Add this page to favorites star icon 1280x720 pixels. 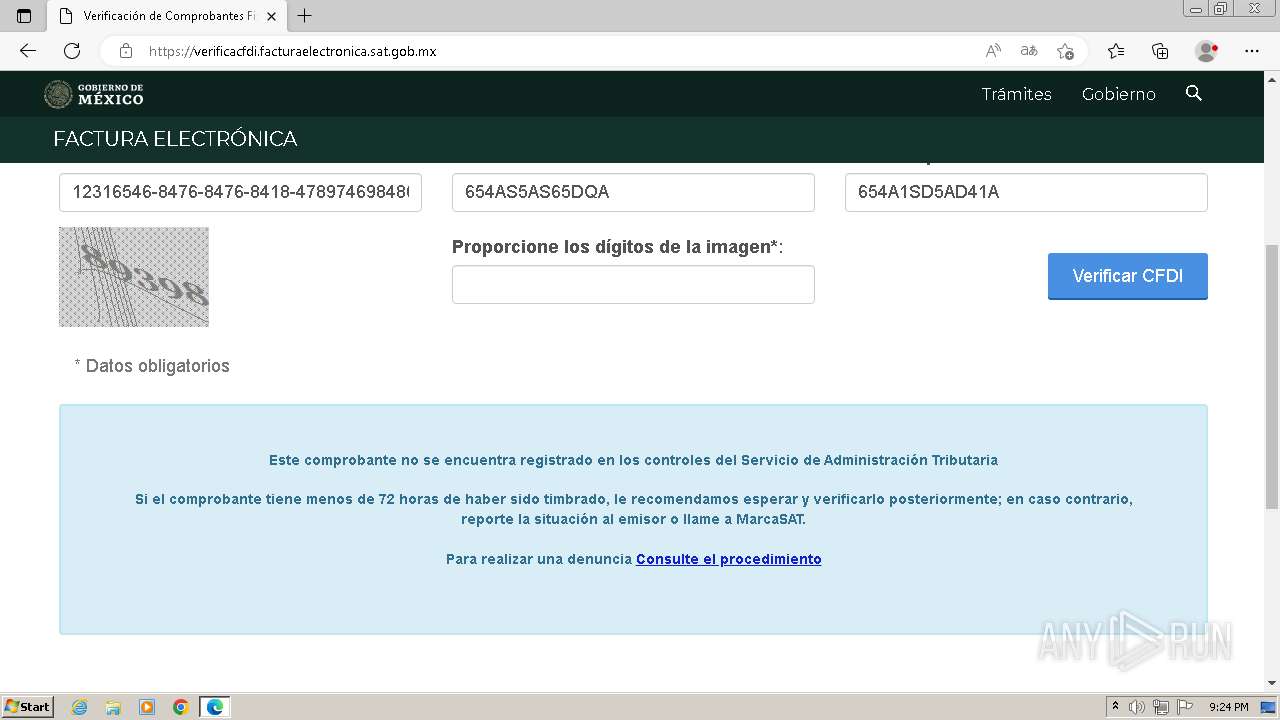coord(1065,51)
